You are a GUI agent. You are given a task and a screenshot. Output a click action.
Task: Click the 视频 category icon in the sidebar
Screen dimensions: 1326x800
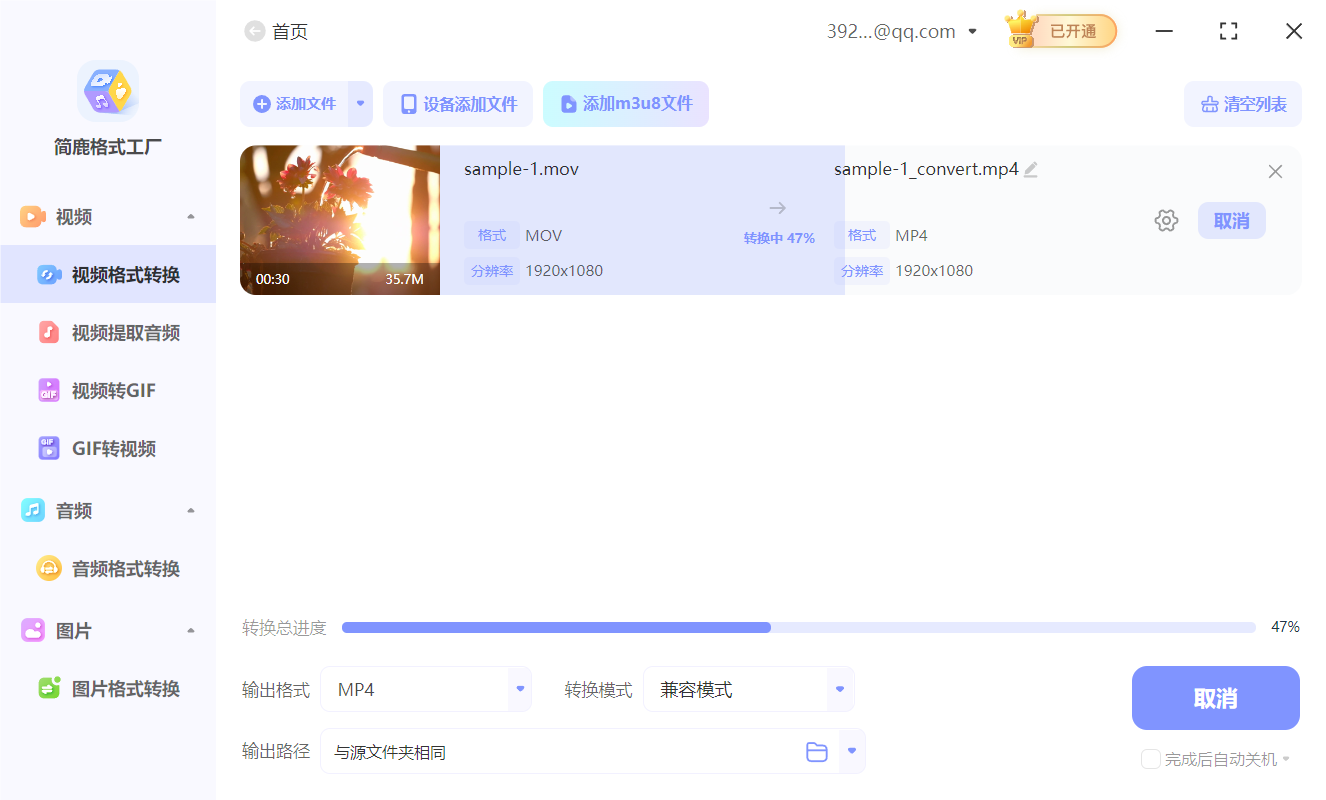(33, 217)
